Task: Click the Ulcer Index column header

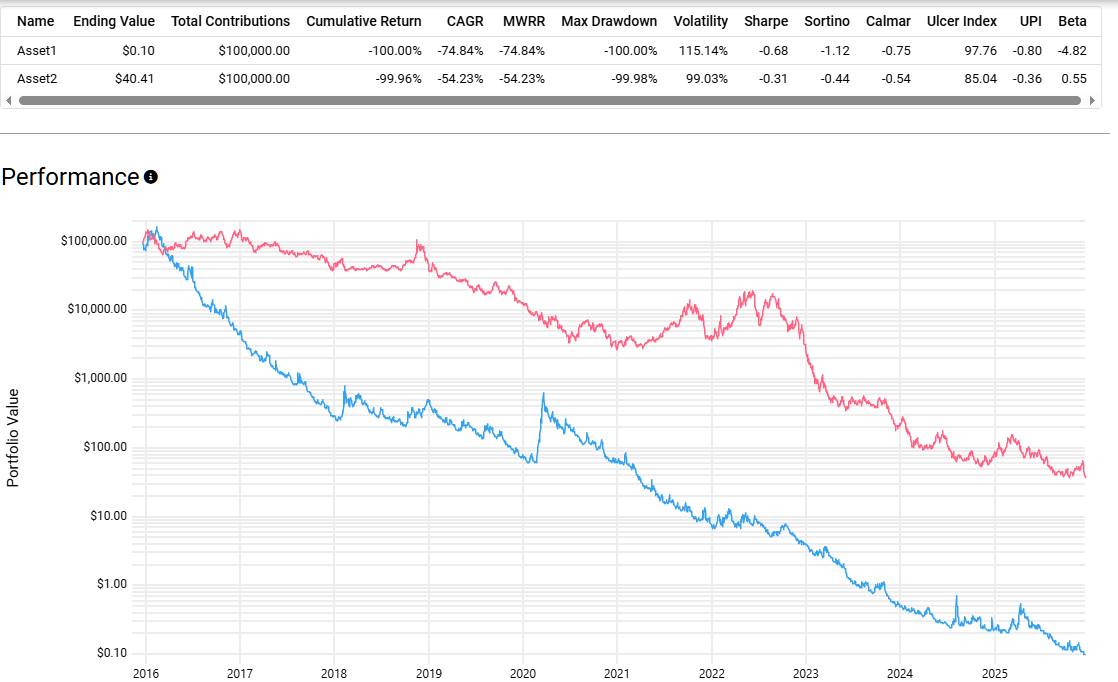Action: 961,21
